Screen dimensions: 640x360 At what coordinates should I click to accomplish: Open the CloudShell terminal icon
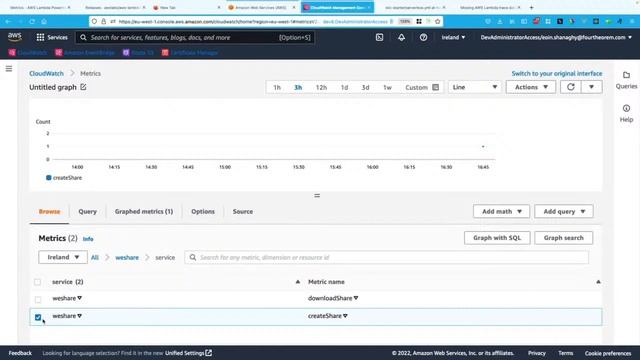[x=380, y=37]
